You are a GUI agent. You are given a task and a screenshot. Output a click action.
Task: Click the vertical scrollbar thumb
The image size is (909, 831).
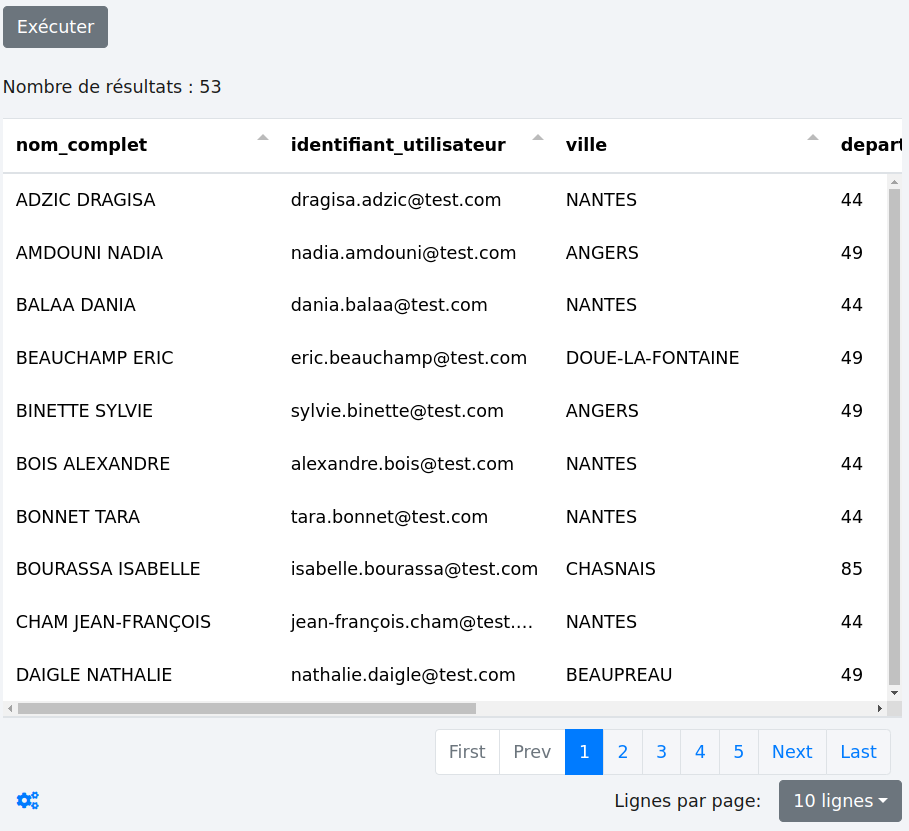click(x=895, y=430)
